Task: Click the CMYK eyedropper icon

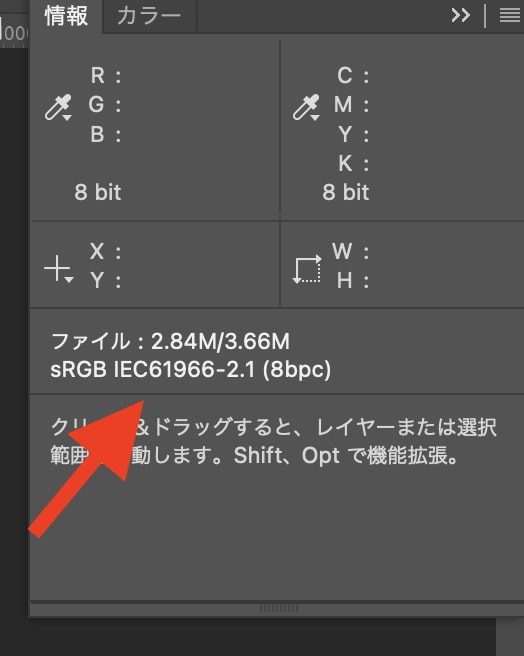Action: tap(306, 107)
